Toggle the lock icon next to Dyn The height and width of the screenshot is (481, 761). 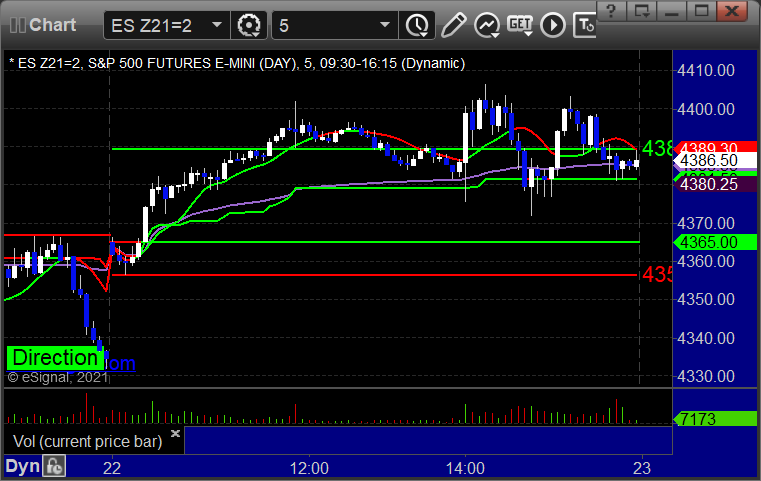click(x=54, y=466)
